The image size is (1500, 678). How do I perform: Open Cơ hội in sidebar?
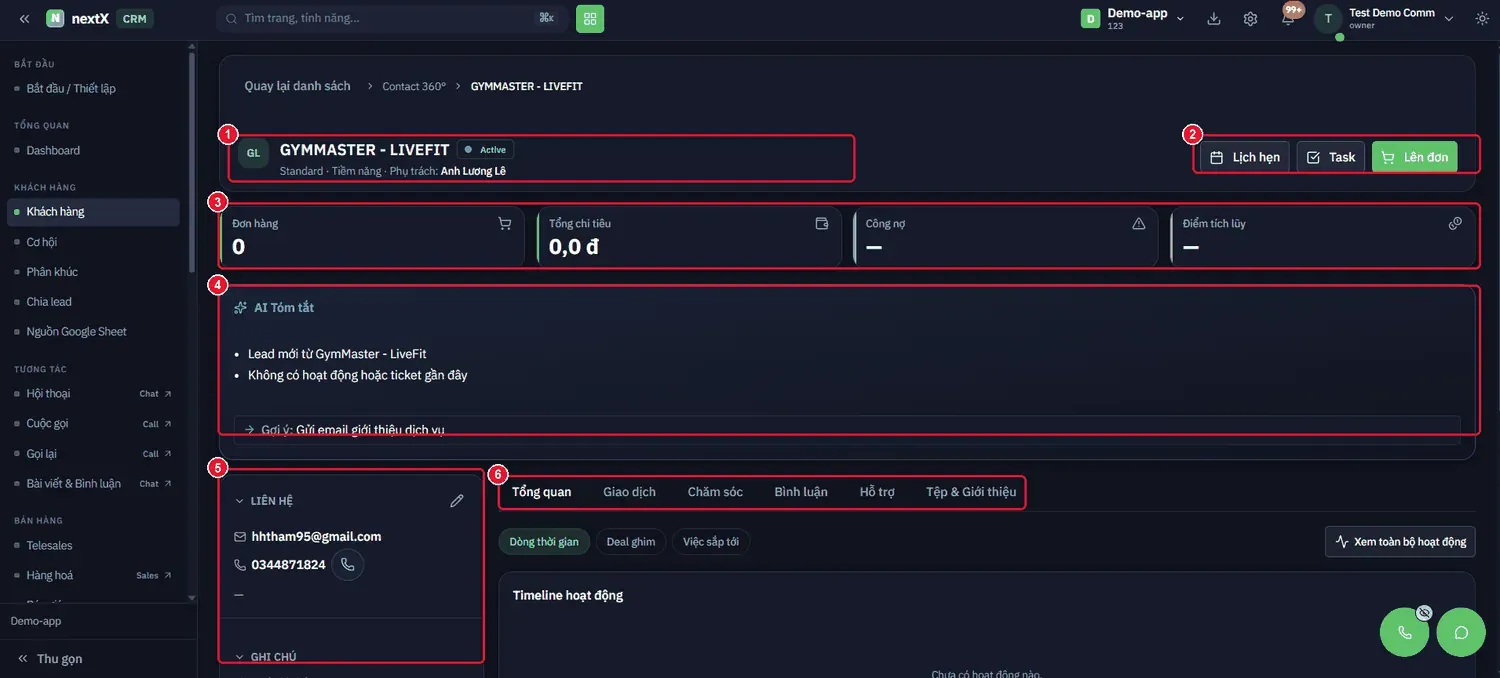42,242
